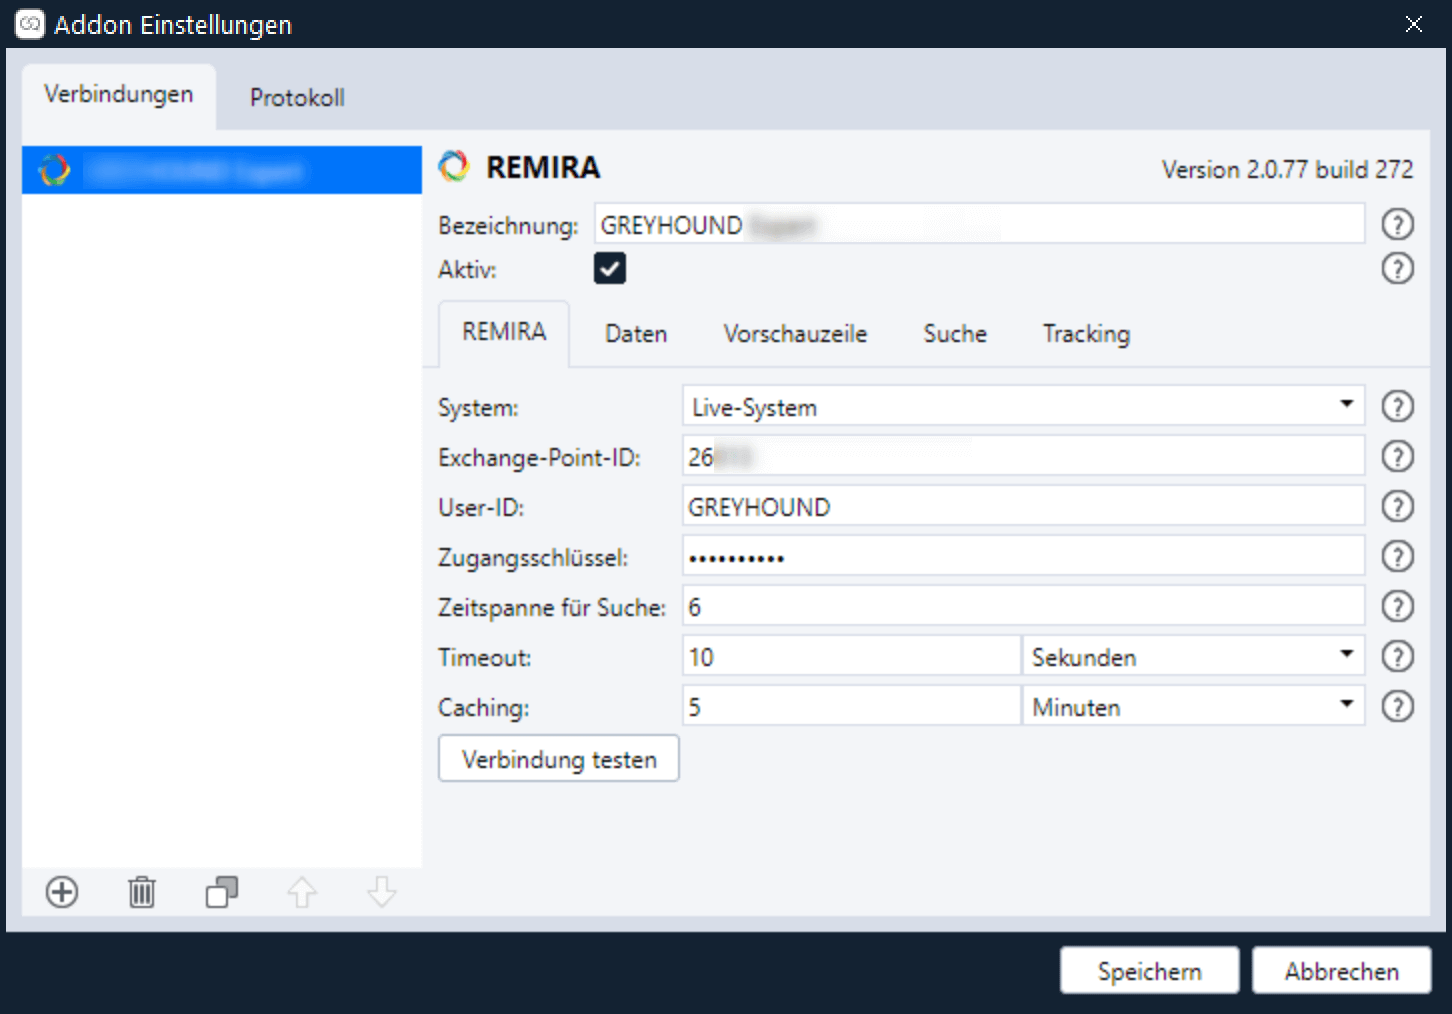The width and height of the screenshot is (1452, 1014).
Task: Open help for the Bezeichnung field
Action: [x=1398, y=224]
